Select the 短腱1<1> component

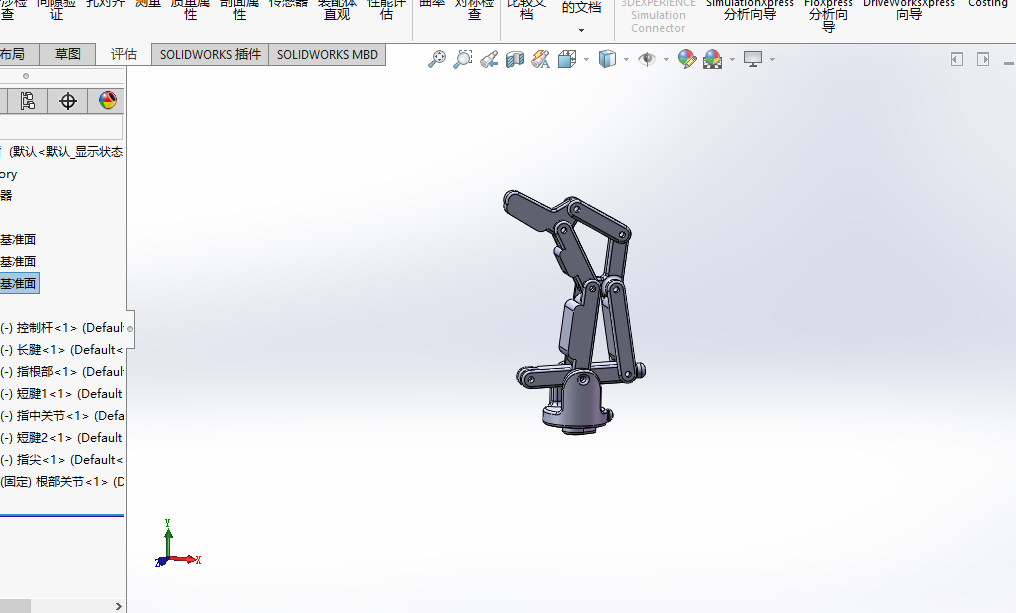point(62,394)
